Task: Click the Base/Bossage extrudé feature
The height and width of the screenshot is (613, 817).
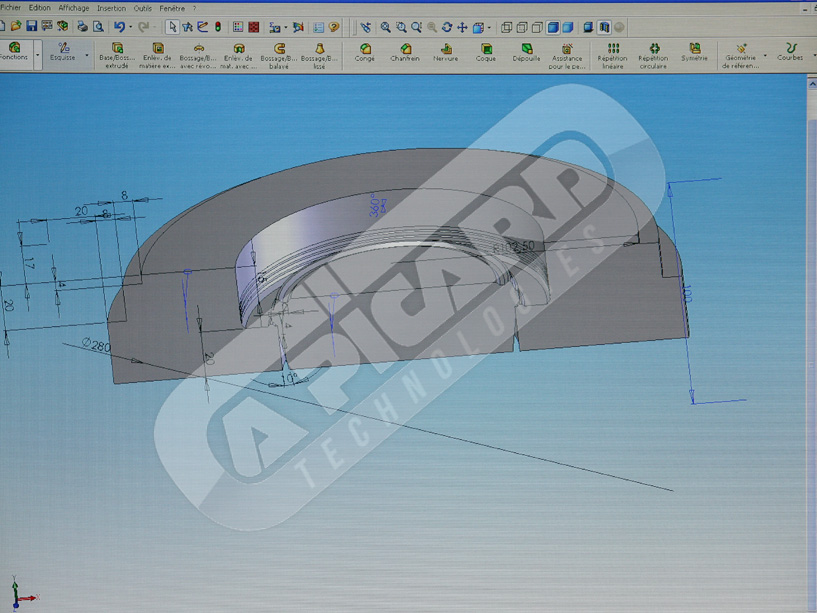Action: pyautogui.click(x=117, y=56)
